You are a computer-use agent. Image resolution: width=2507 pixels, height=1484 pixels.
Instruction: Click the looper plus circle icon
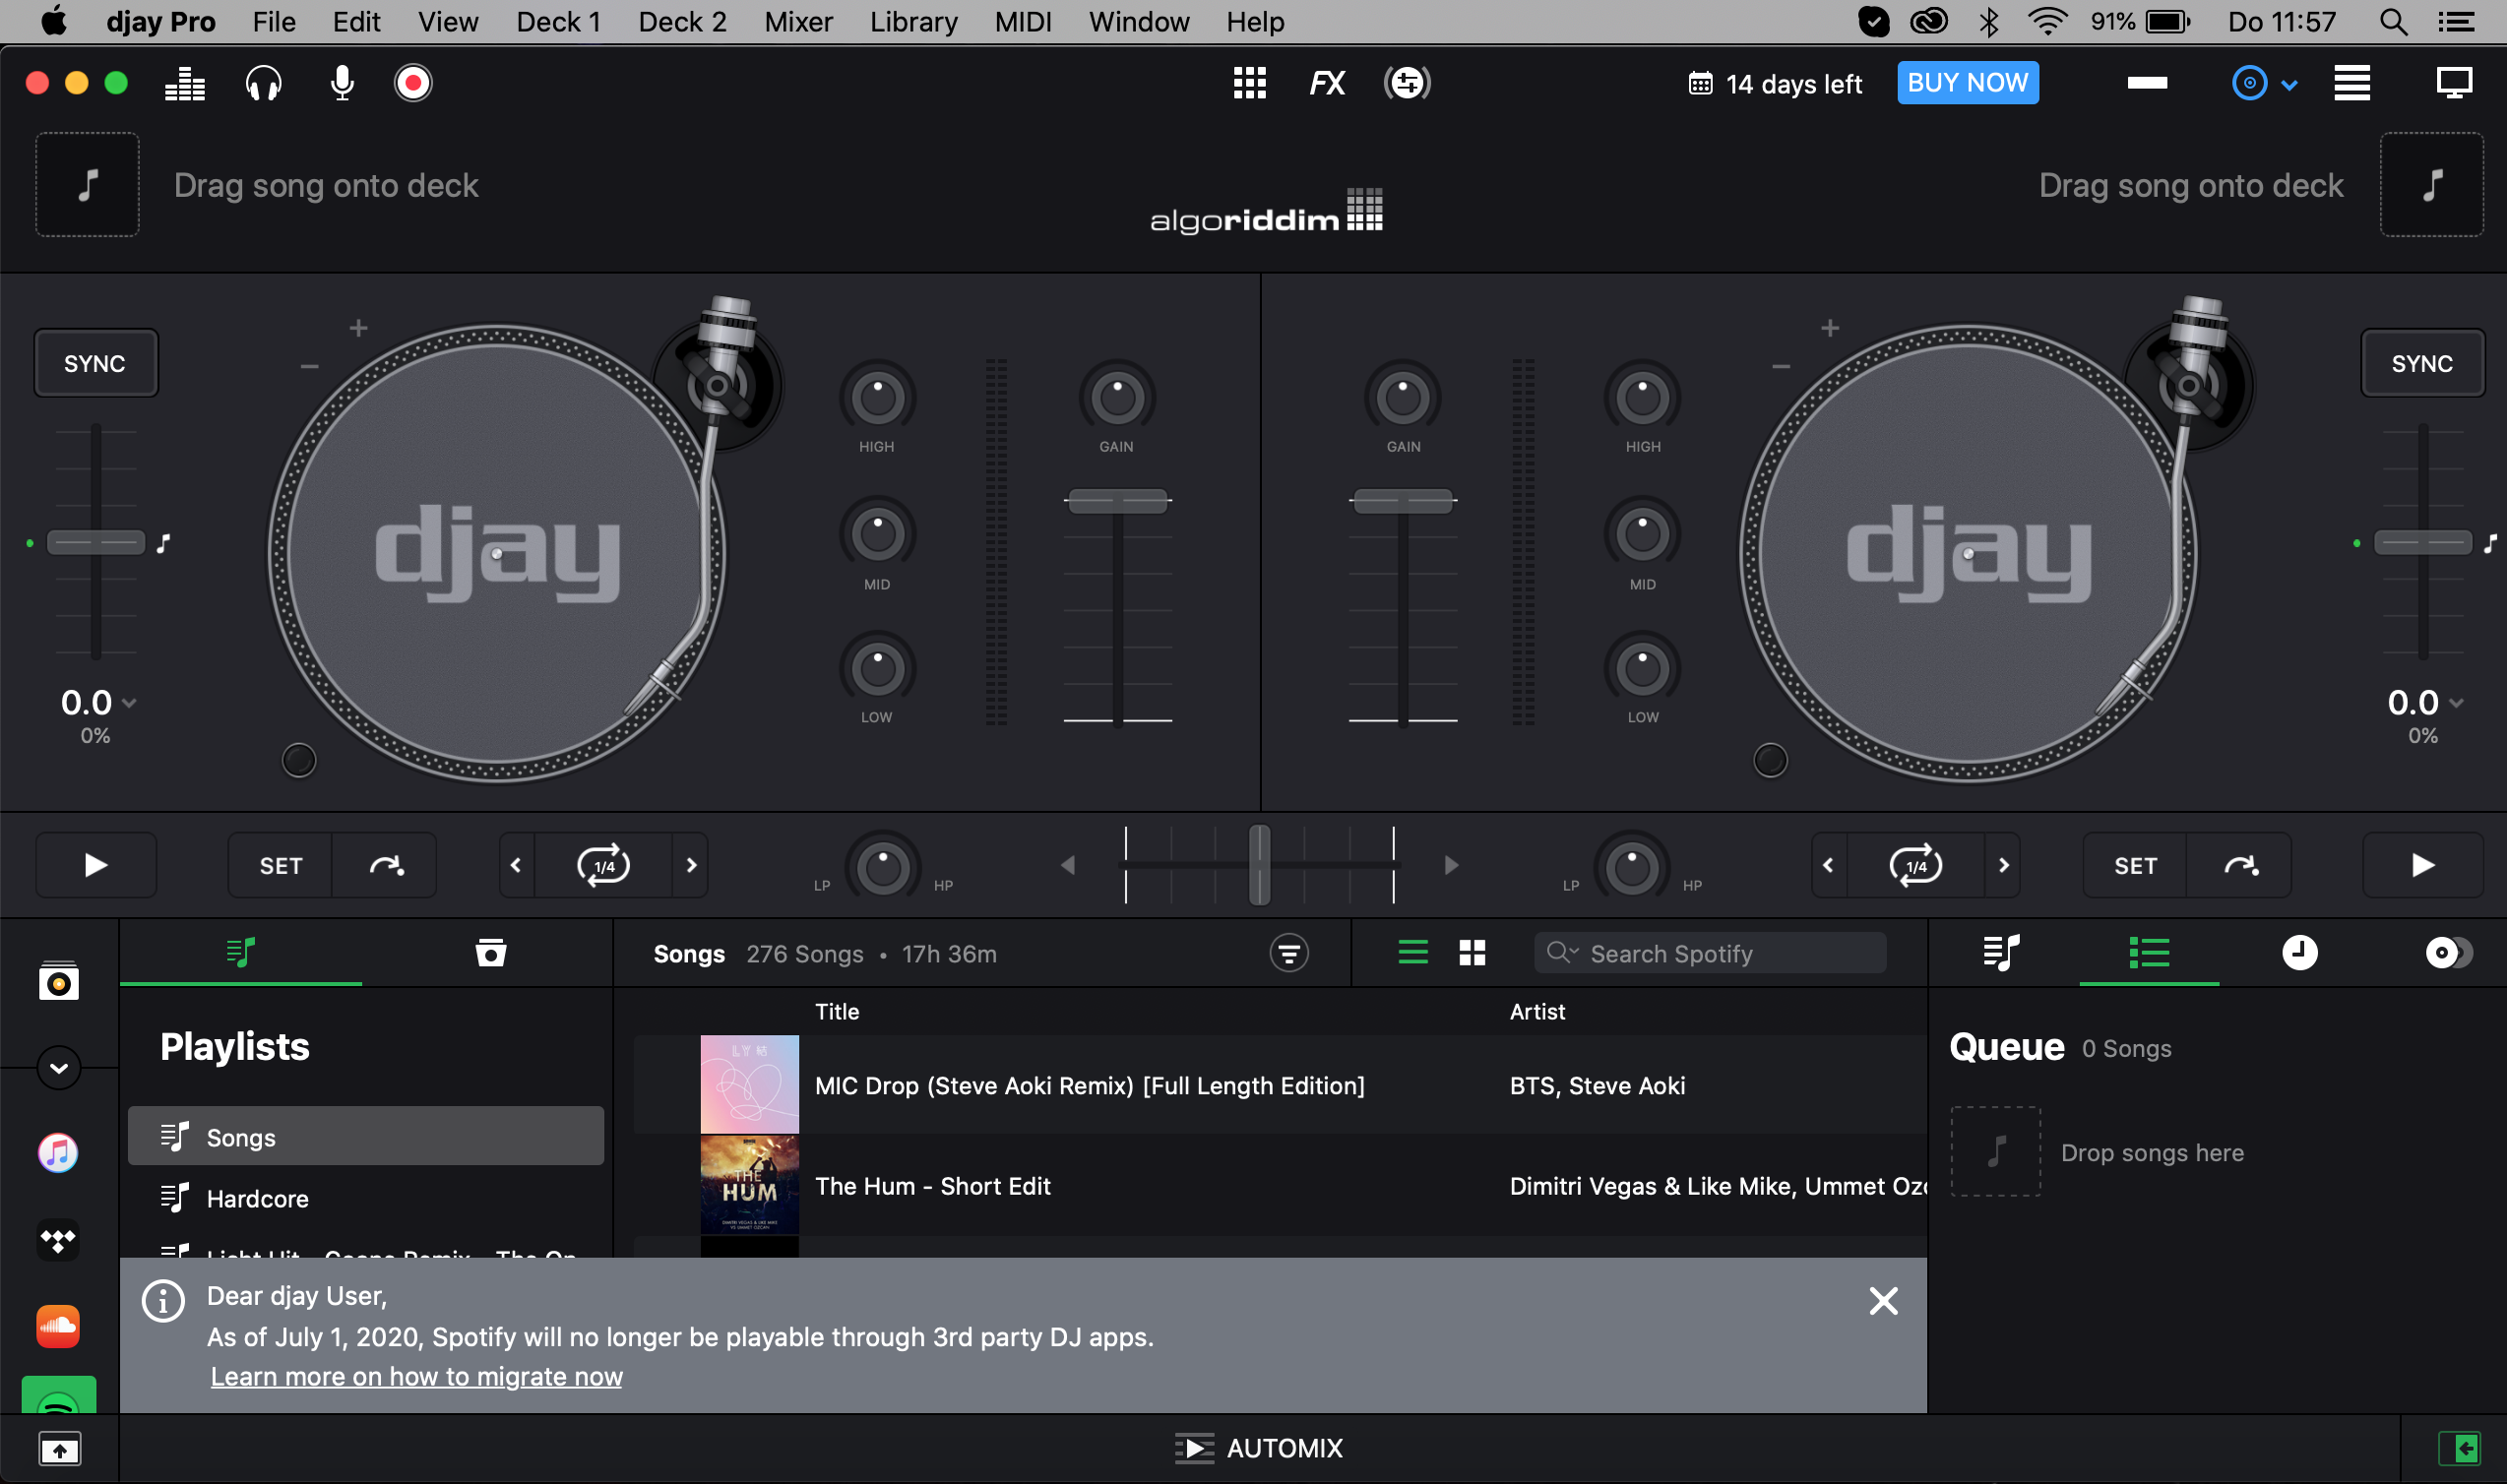(x=1407, y=83)
